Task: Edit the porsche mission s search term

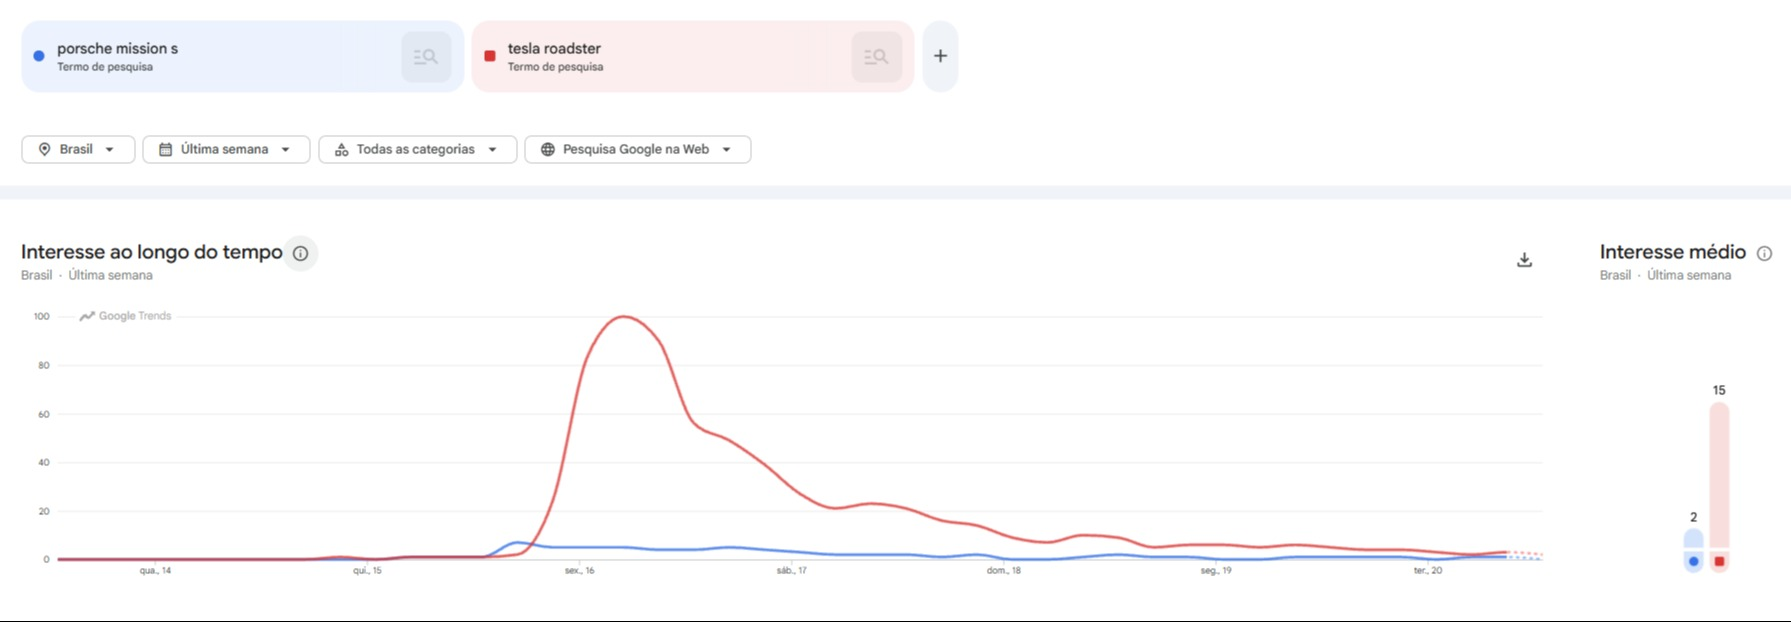Action: click(x=118, y=48)
